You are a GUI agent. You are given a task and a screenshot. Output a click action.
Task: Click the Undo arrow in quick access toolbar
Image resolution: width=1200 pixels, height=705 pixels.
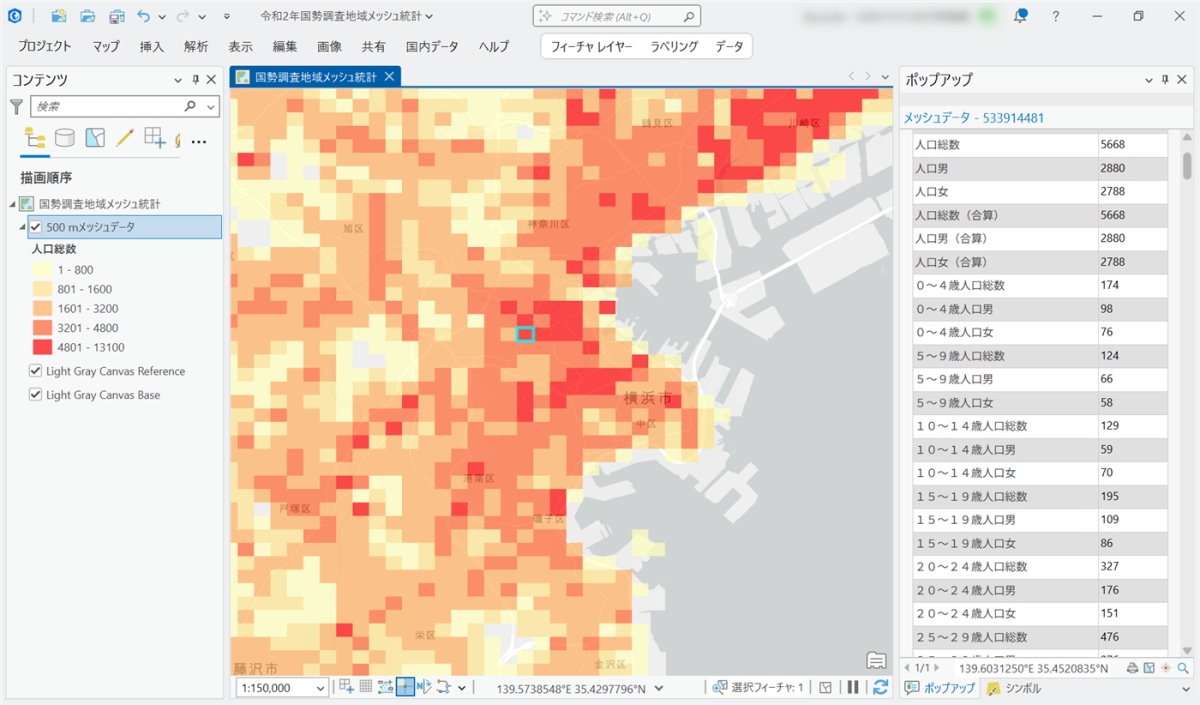pyautogui.click(x=144, y=16)
